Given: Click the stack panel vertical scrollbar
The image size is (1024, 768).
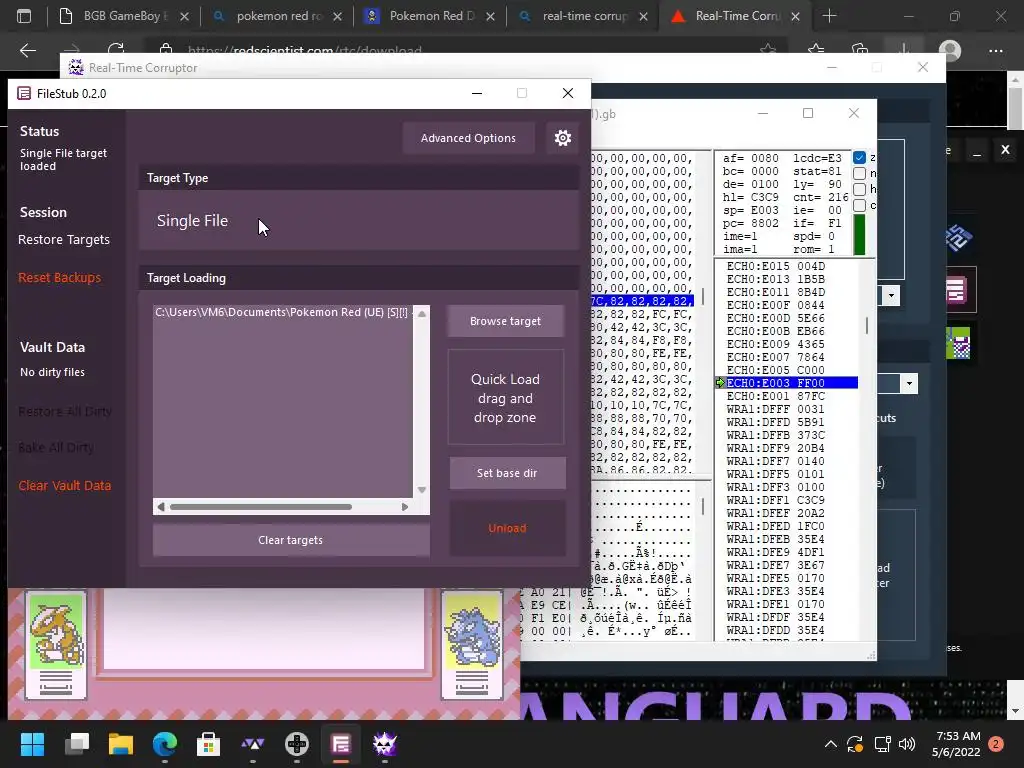Looking at the screenshot, I should [867, 326].
